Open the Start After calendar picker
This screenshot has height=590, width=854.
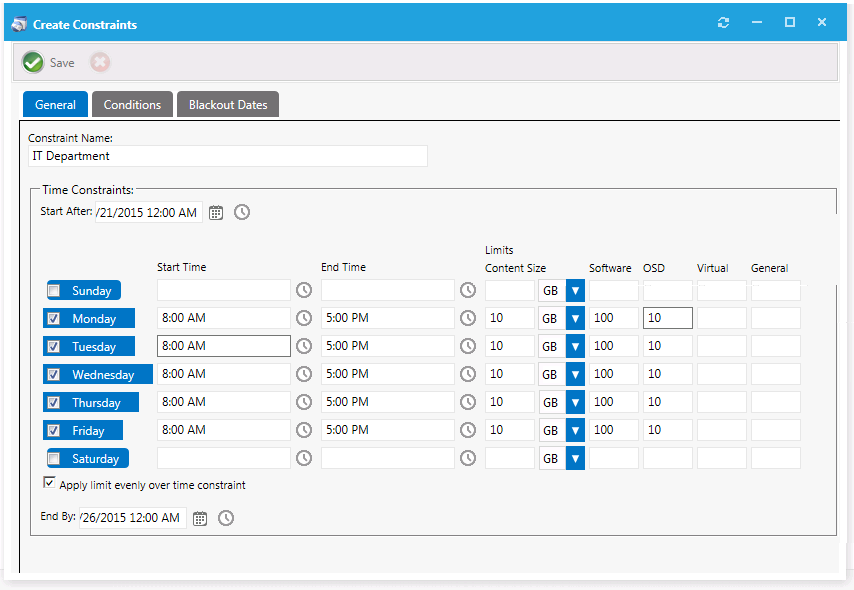click(216, 212)
